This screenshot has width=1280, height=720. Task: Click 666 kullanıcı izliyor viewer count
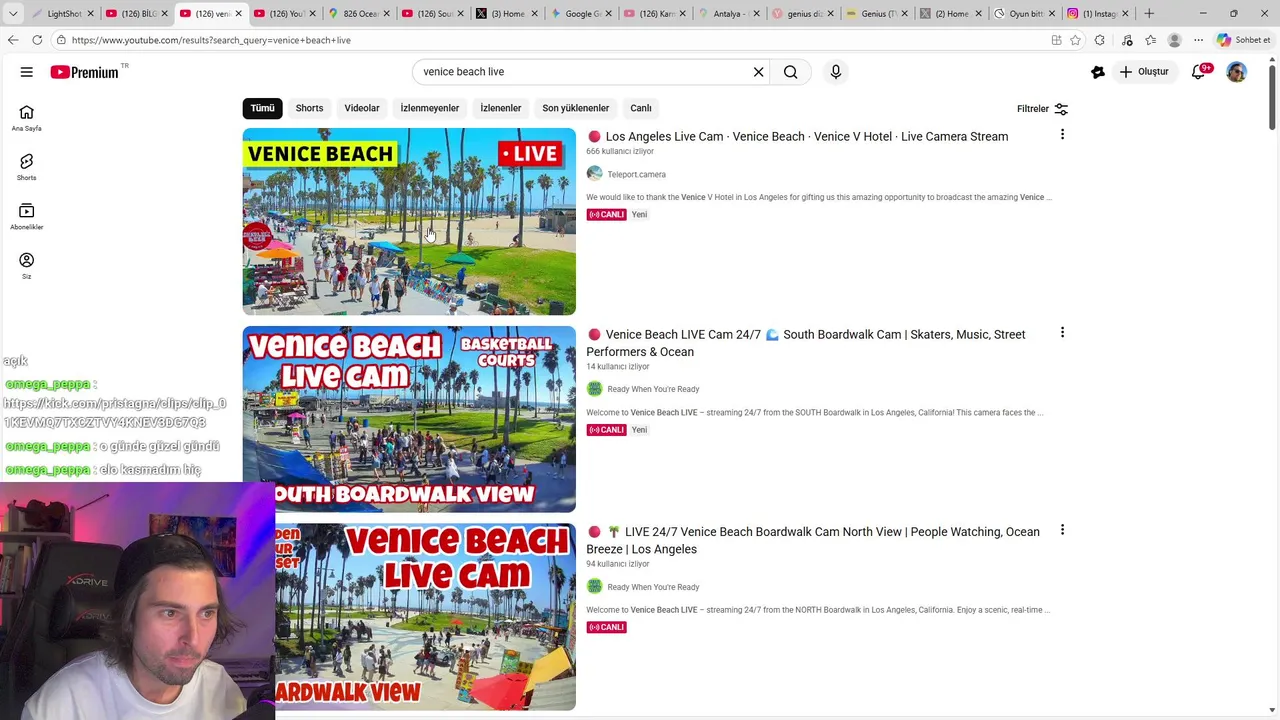click(620, 152)
